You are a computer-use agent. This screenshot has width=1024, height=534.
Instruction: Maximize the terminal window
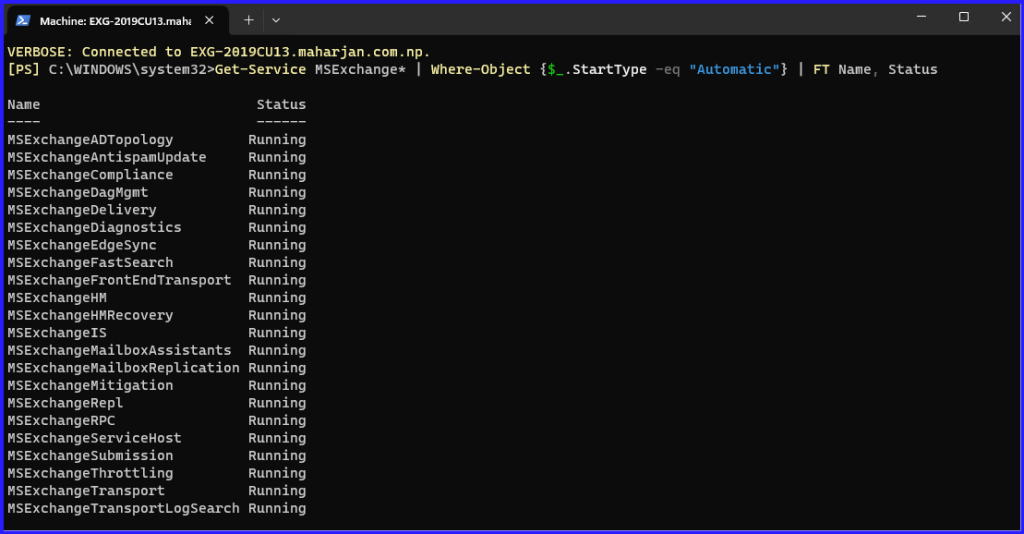[x=964, y=17]
